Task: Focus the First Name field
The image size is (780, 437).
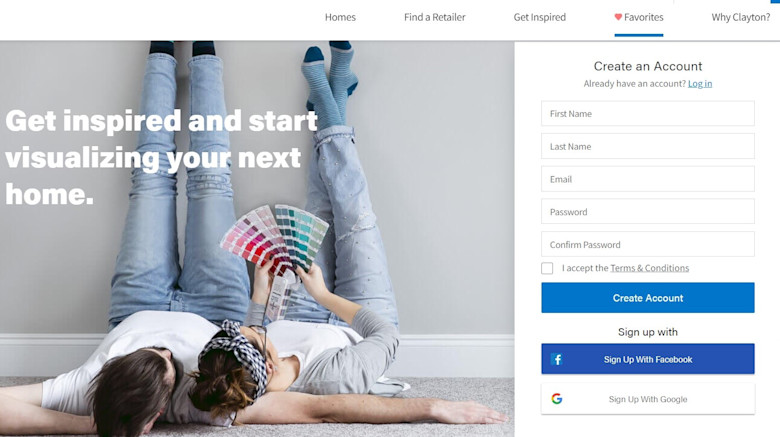Action: click(x=648, y=113)
